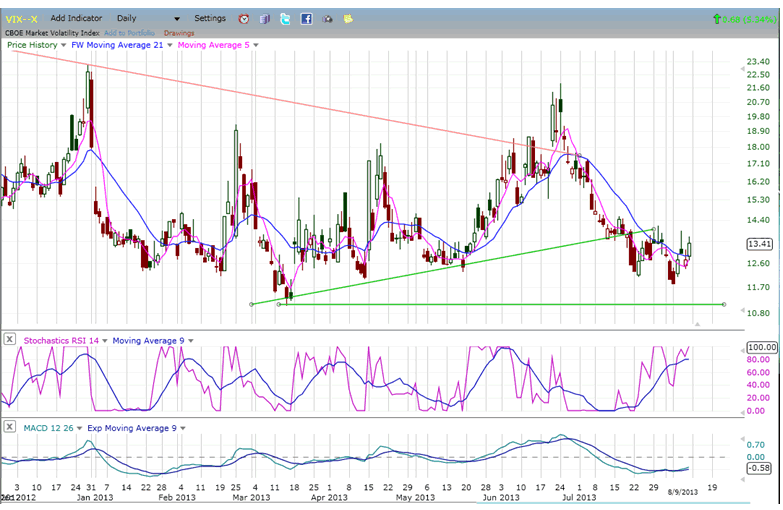Click the camera snapshot icon
This screenshot has height=510, width=783.
click(x=327, y=19)
